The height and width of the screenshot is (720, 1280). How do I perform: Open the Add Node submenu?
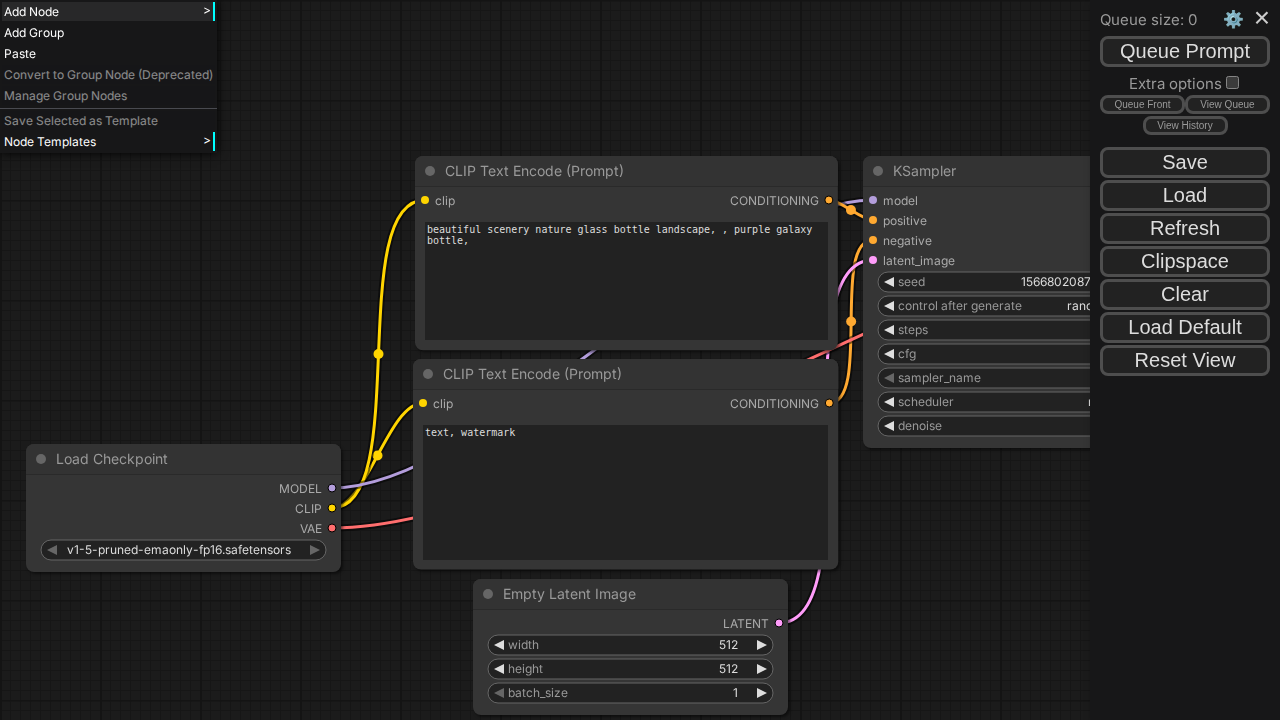tap(108, 12)
